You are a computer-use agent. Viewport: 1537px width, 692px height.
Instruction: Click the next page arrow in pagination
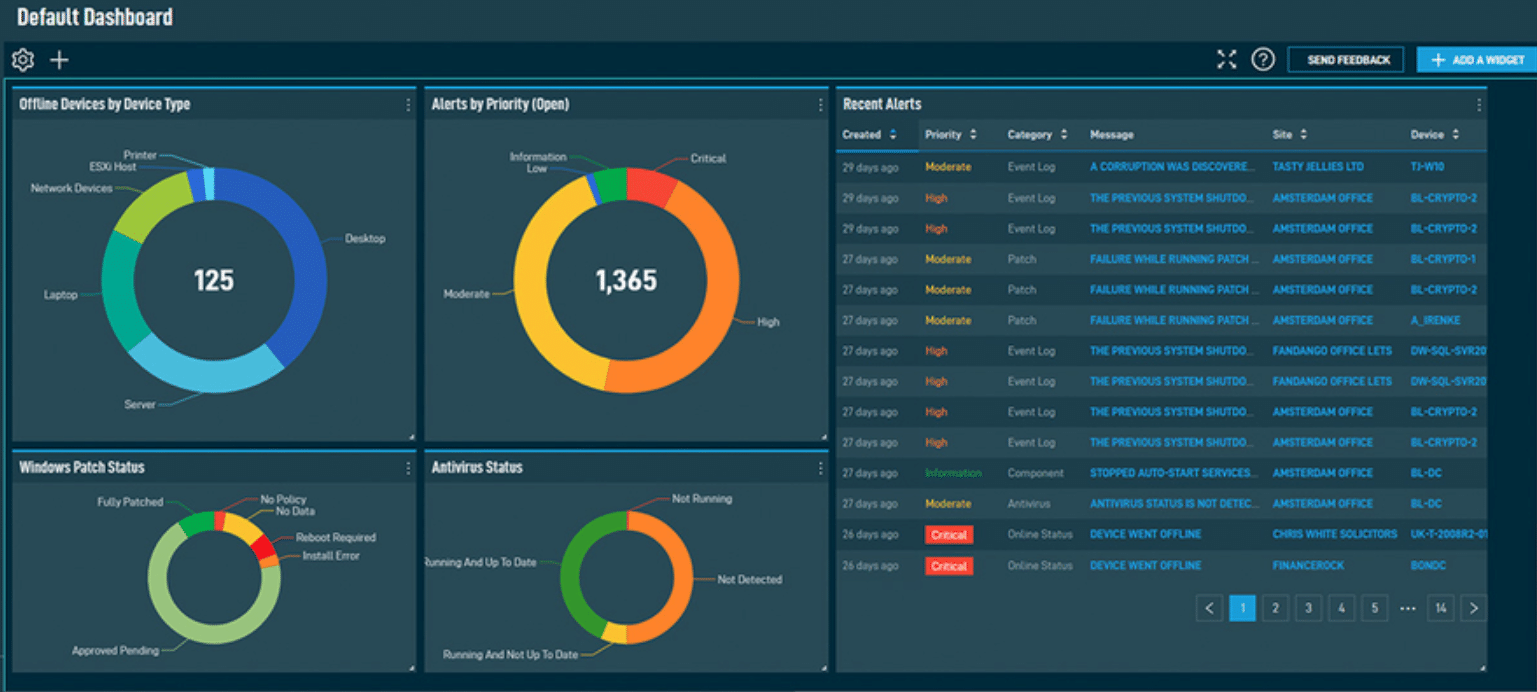click(1474, 608)
